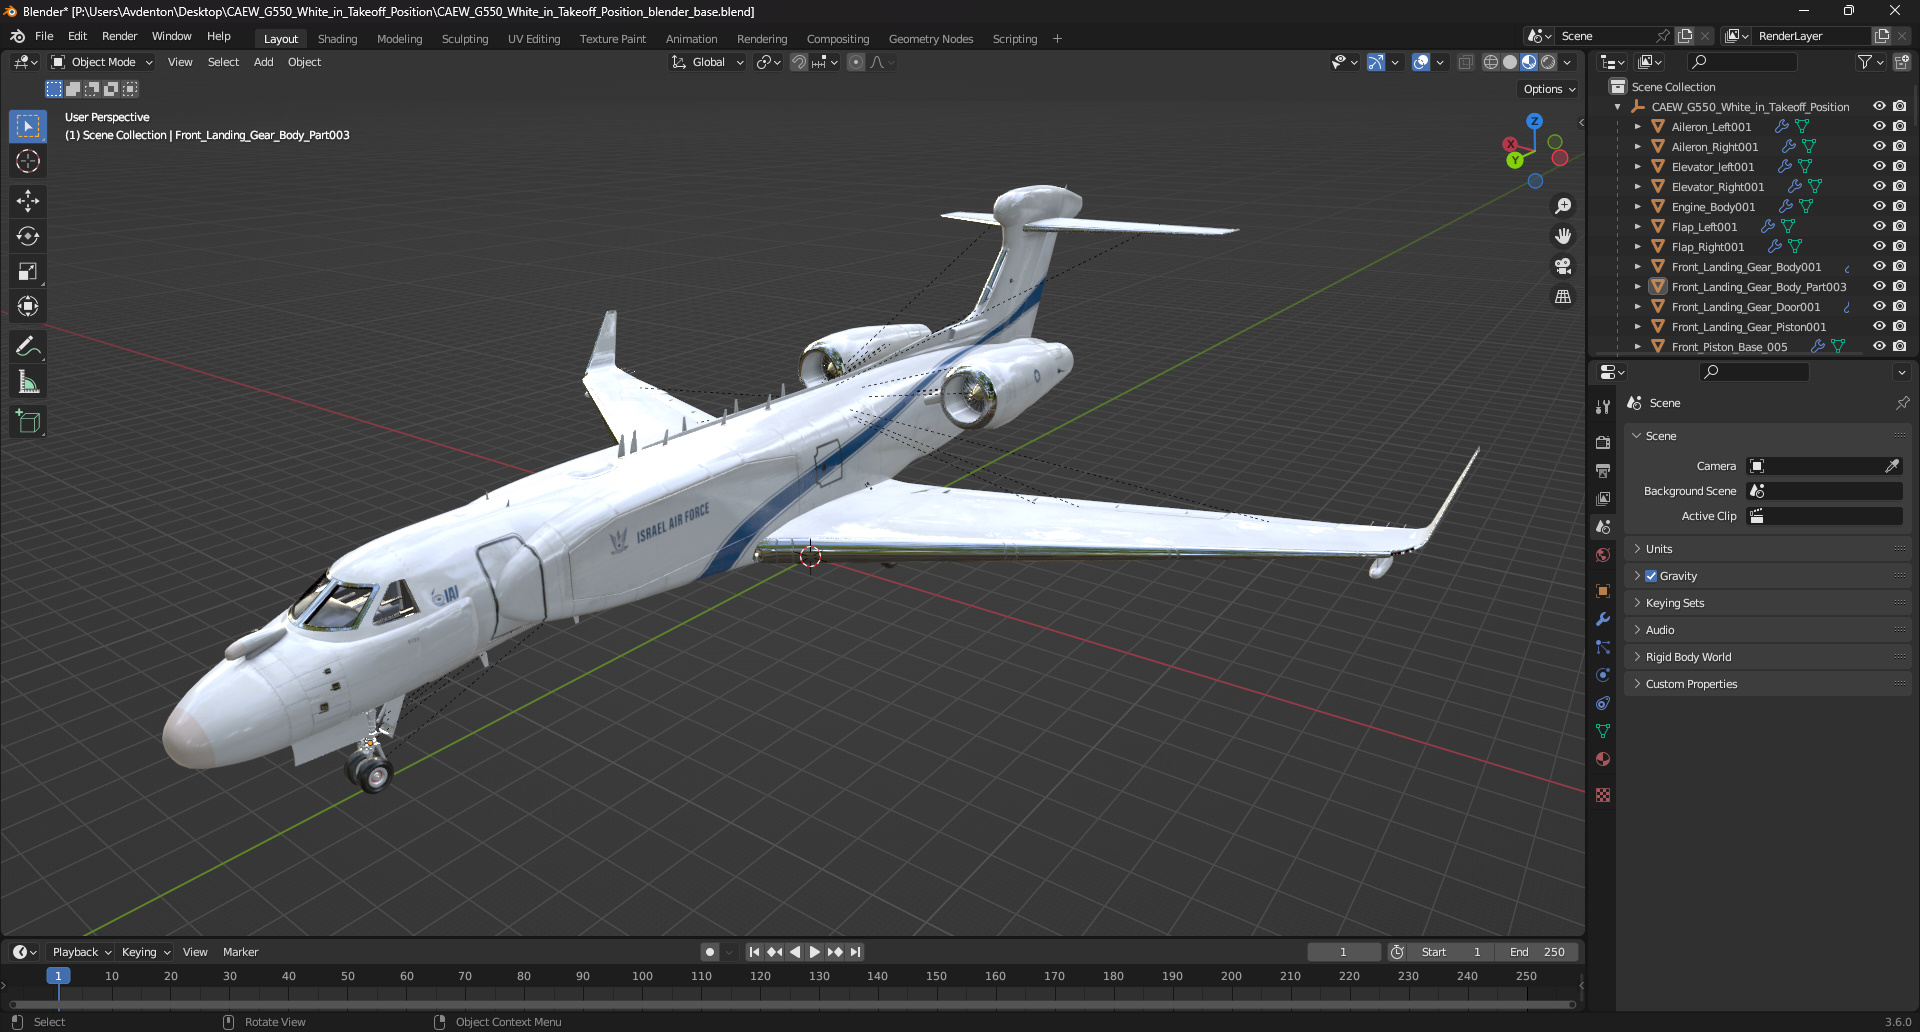Click the Move view hand icon
Screen dimensions: 1920x1032
pyautogui.click(x=1563, y=236)
